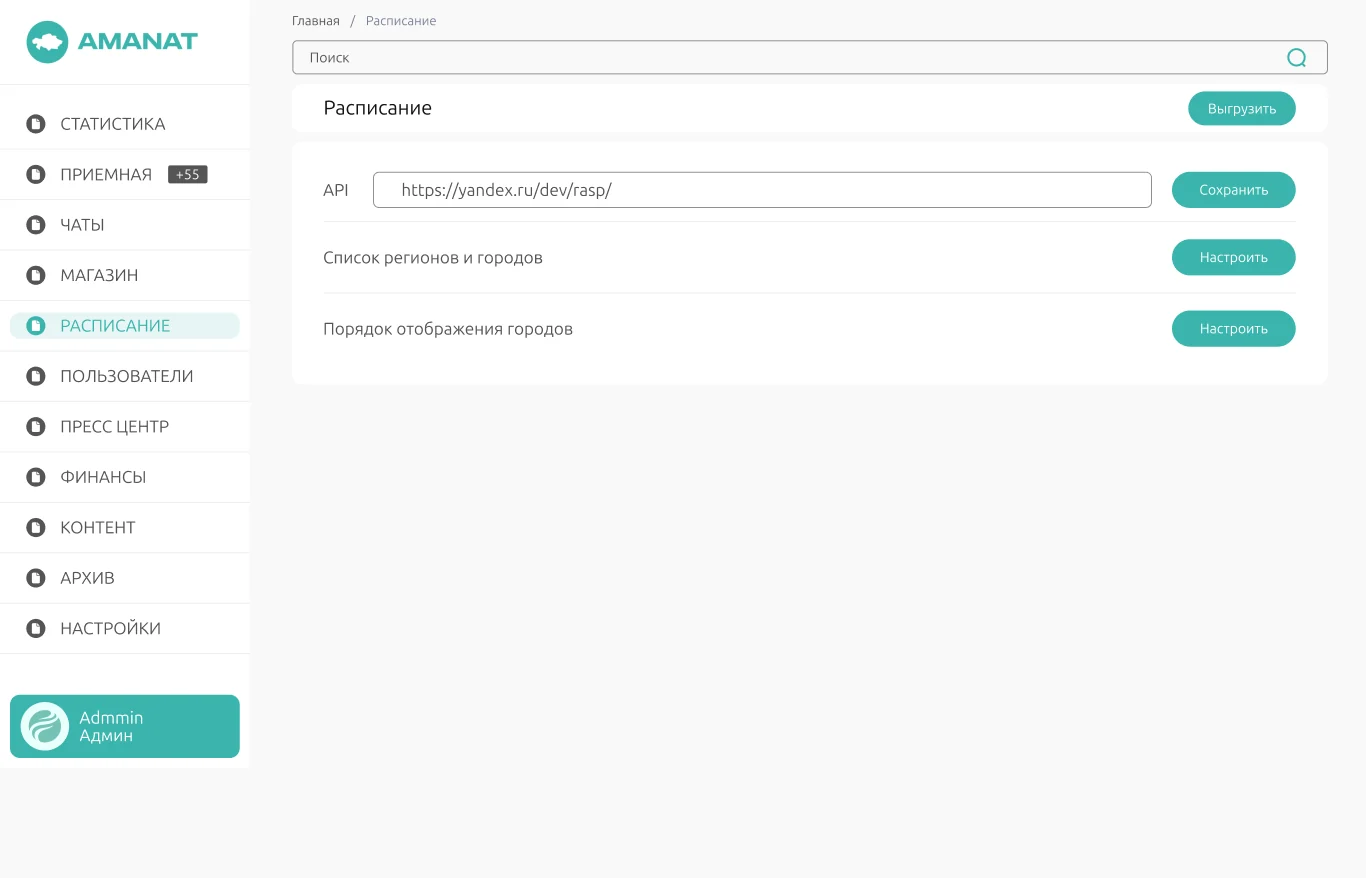
Task: Click the +55 badge next to ПРИЕМНАЯ
Action: pos(187,174)
